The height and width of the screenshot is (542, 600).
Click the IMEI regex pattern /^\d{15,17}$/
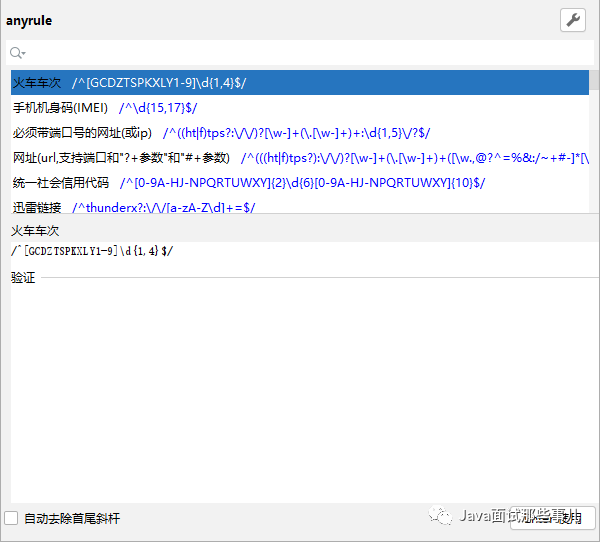pyautogui.click(x=158, y=107)
